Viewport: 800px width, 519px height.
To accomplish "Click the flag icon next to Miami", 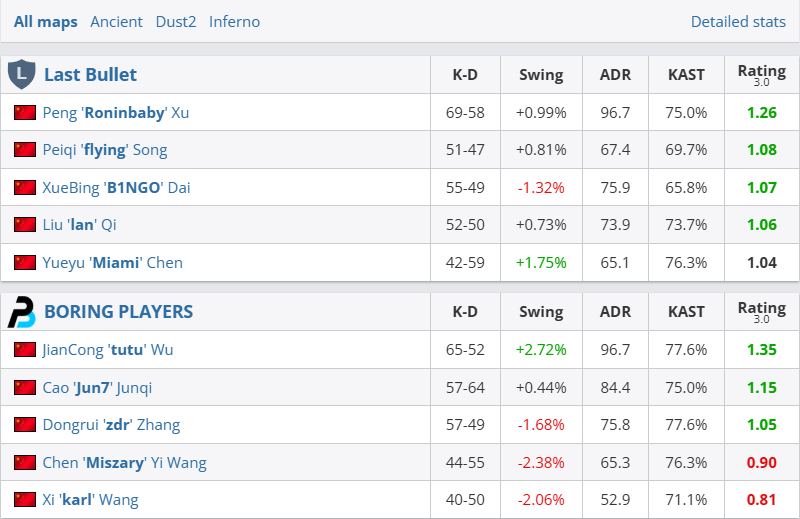I will pyautogui.click(x=25, y=263).
